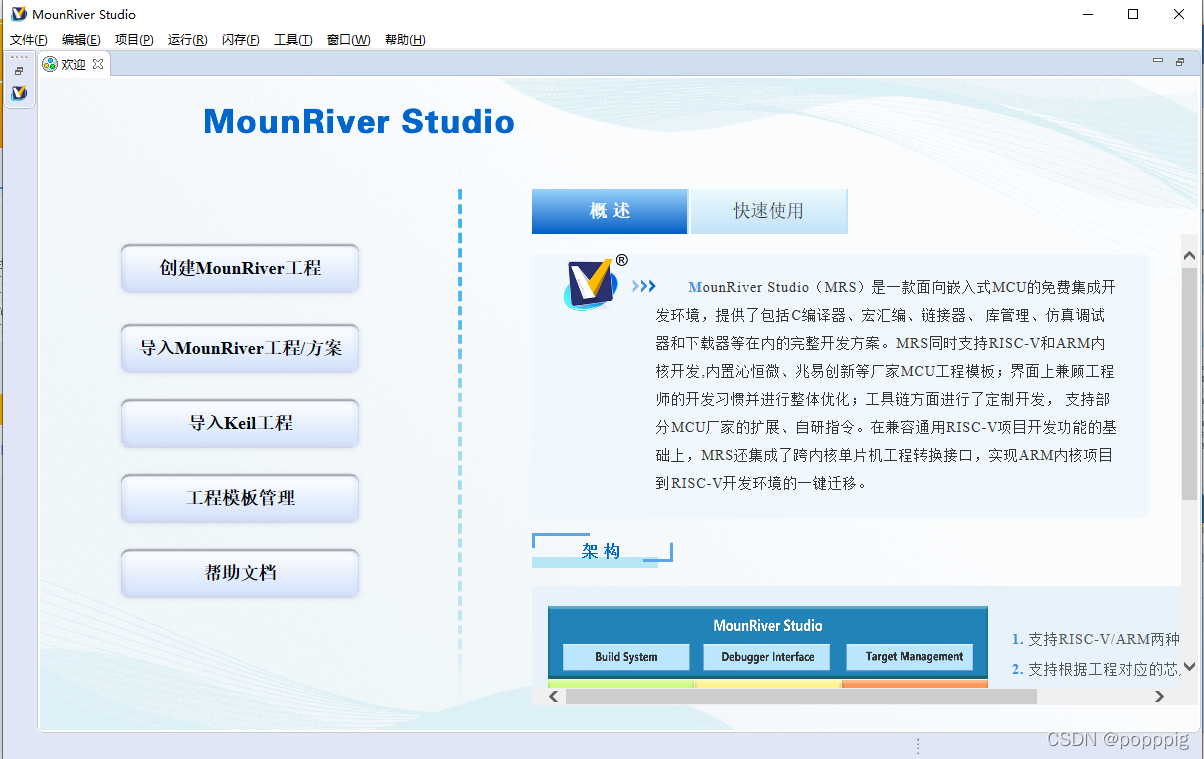
Task: Click the MounRiver Studio page heading
Action: 359,122
